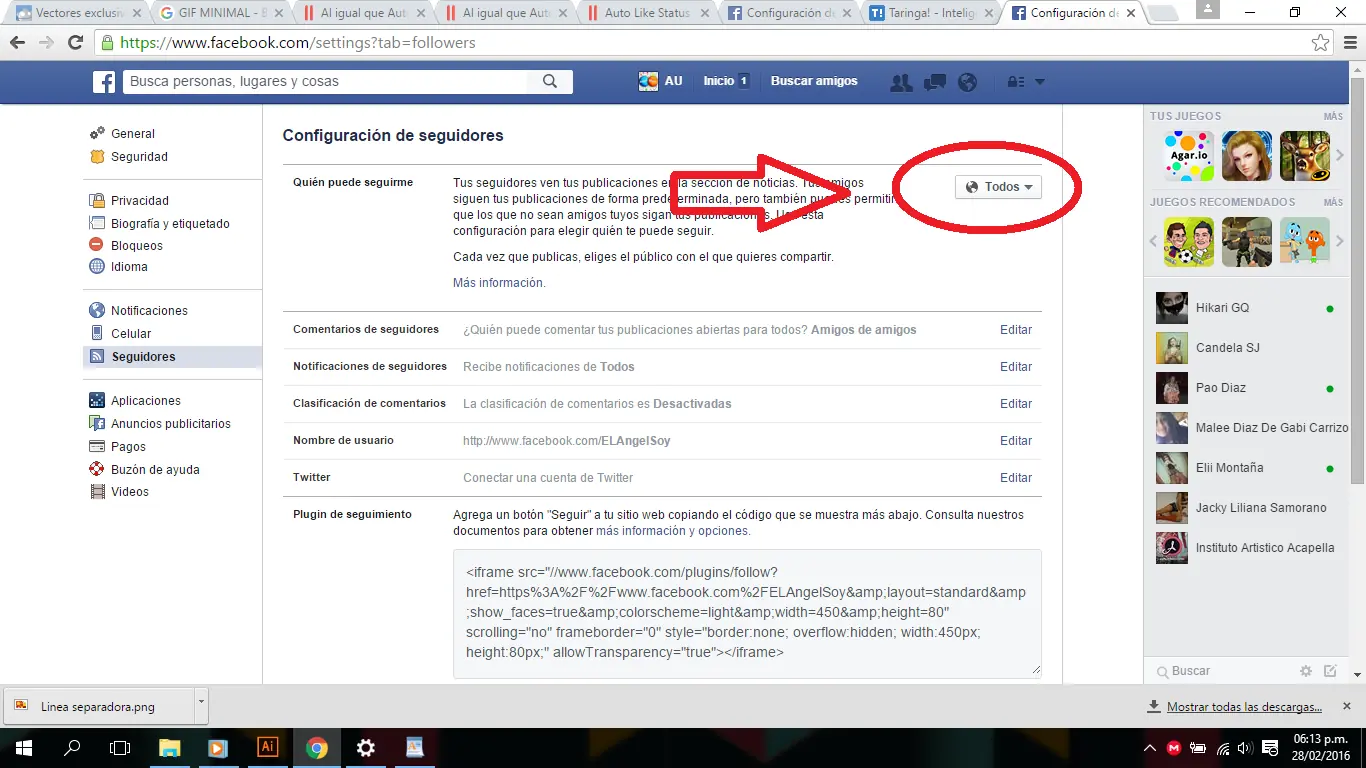Focus the chat Buscar search field

point(1226,671)
